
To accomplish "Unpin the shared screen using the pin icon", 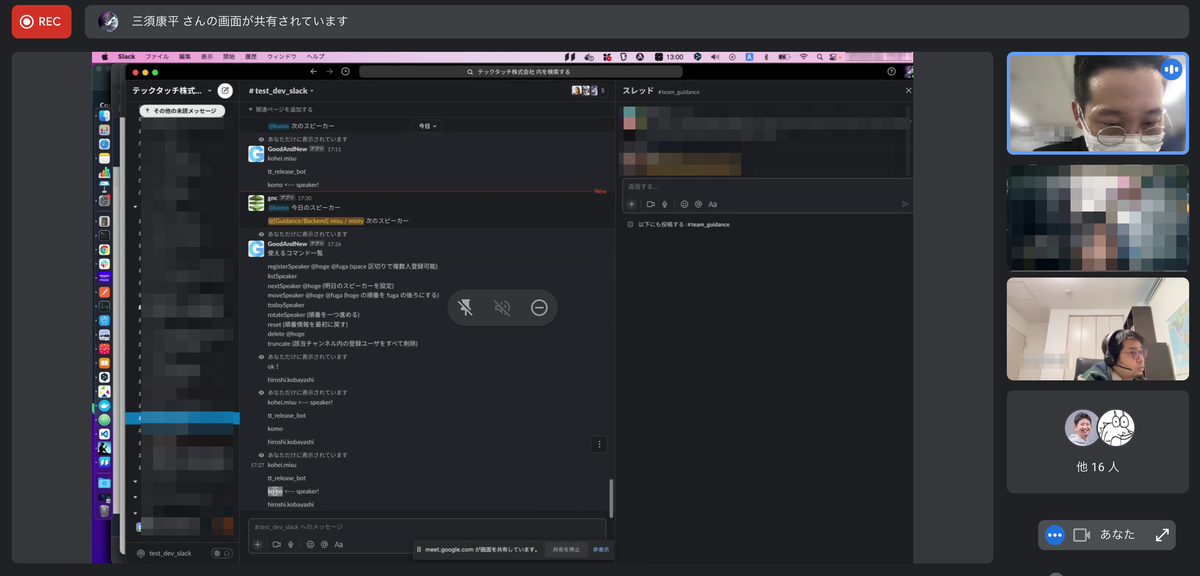I will click(x=465, y=308).
